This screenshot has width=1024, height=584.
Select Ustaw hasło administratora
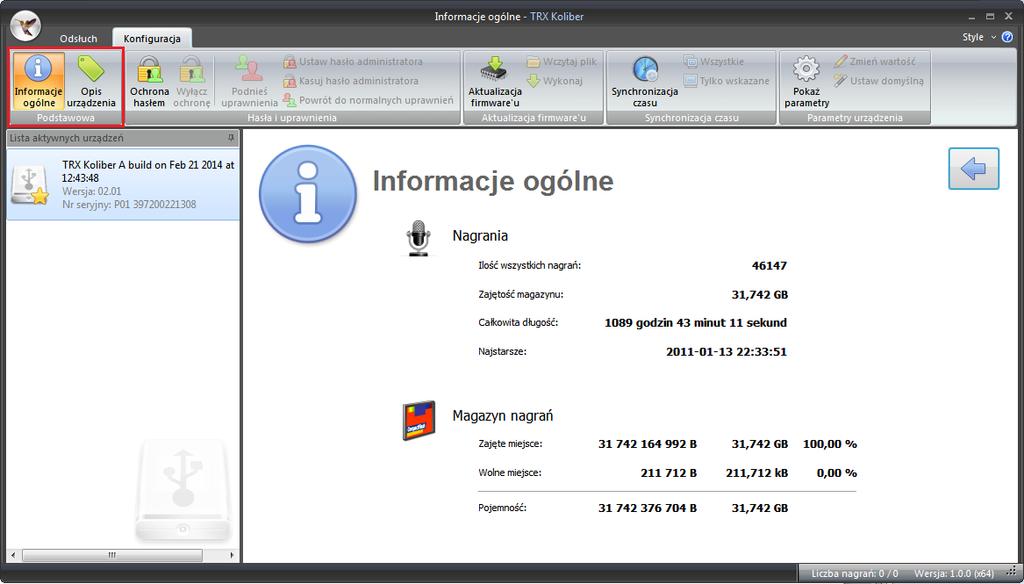[353, 61]
